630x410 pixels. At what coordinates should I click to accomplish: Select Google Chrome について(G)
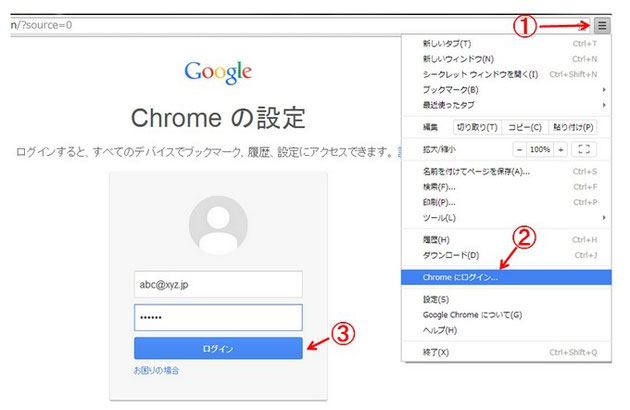click(x=506, y=315)
